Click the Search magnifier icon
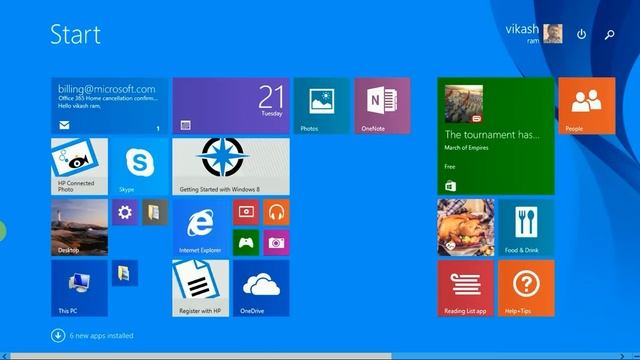This screenshot has width=640, height=360. [609, 35]
